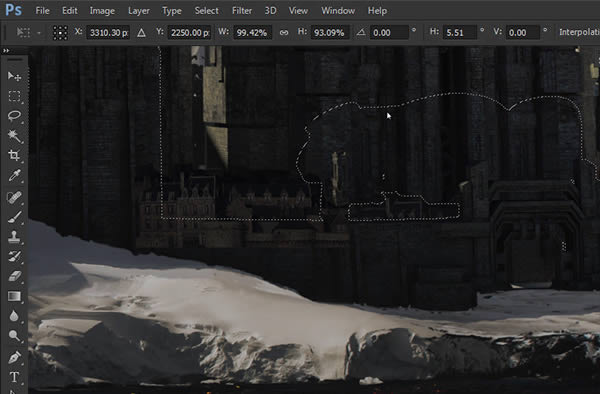This screenshot has height=394, width=600.
Task: Select the History Brush tool
Action: 14,257
